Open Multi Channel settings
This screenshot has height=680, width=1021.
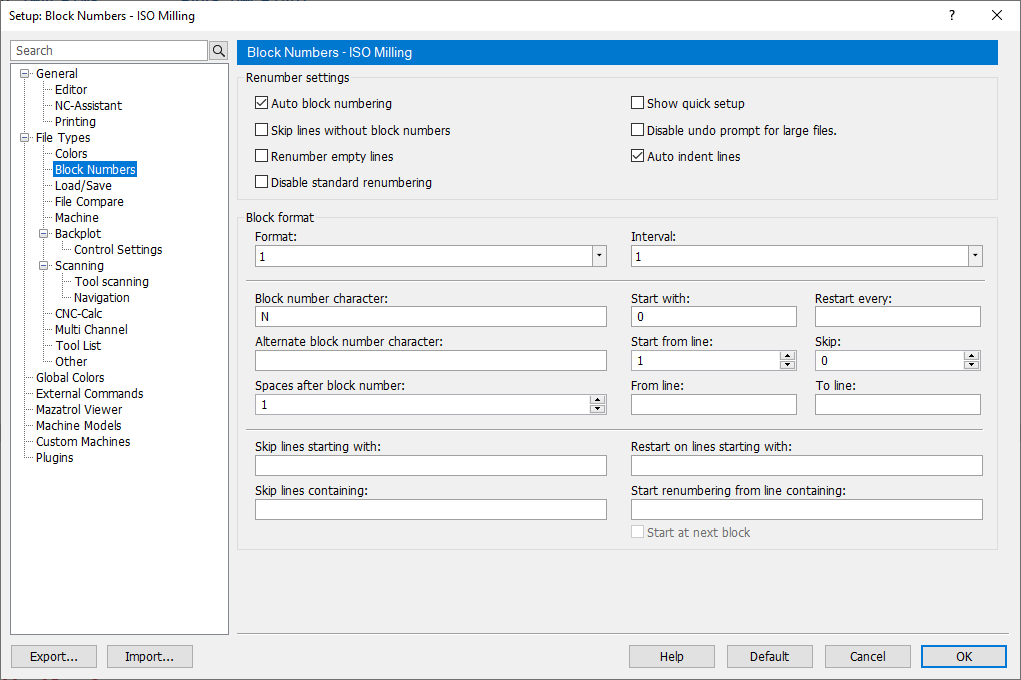(x=91, y=330)
